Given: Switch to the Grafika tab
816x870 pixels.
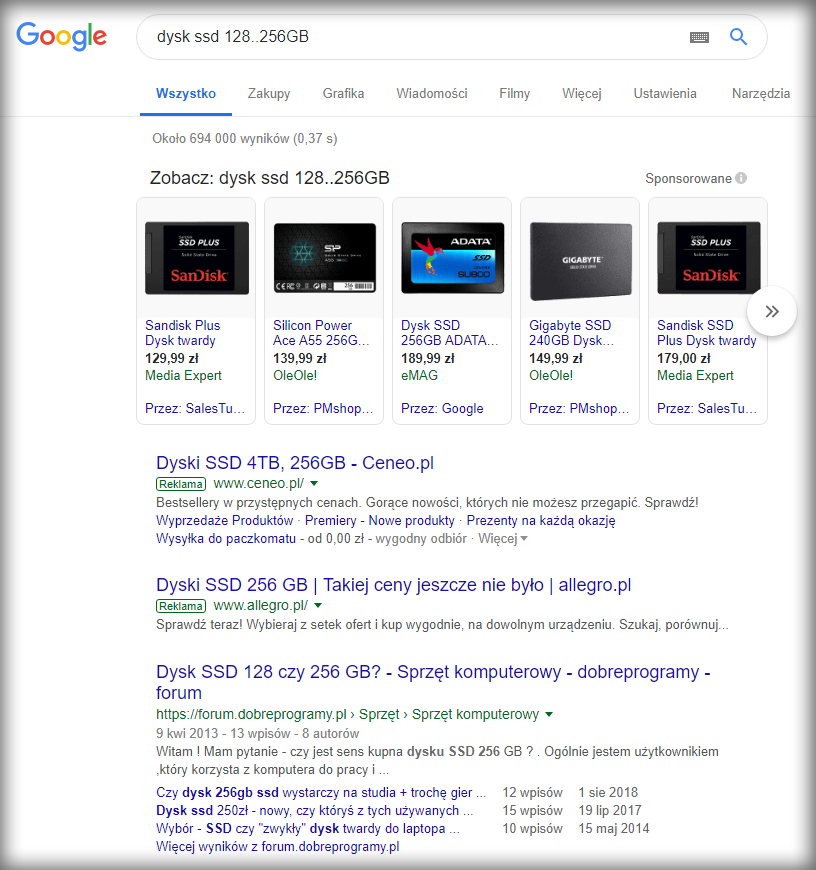Looking at the screenshot, I should 344,93.
